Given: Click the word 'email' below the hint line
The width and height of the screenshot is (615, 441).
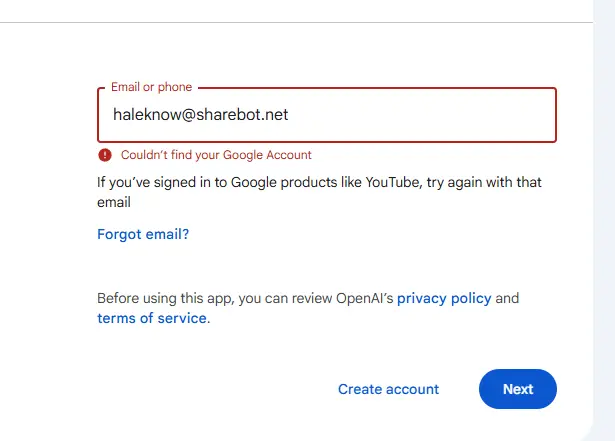Looking at the screenshot, I should coord(114,202).
